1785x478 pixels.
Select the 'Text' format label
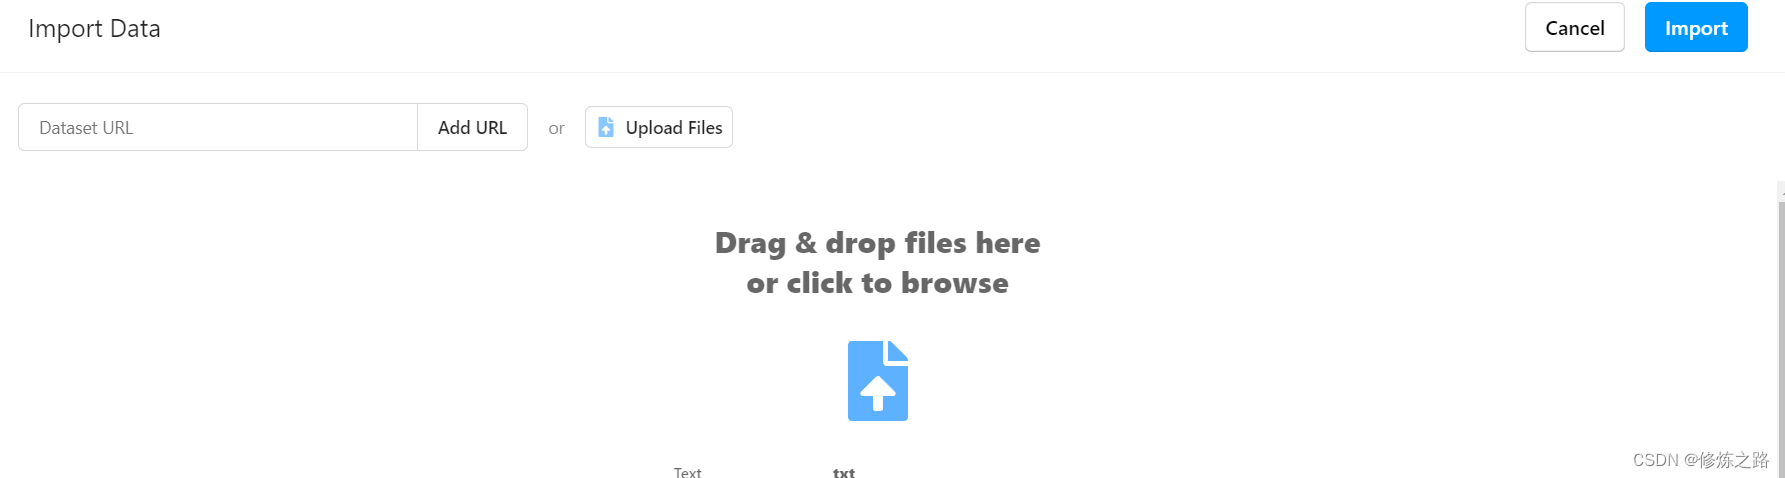[x=687, y=472]
